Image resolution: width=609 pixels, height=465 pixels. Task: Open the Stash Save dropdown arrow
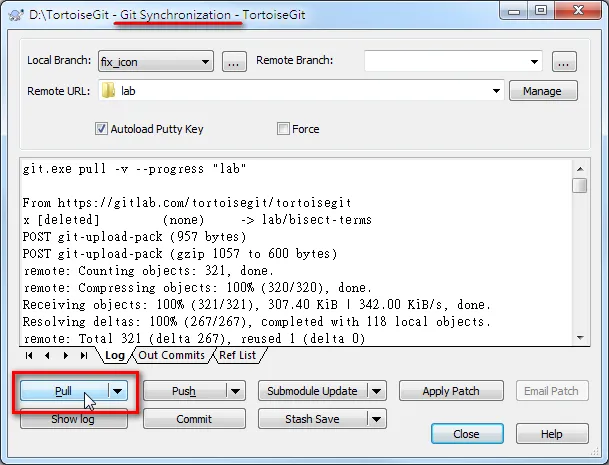376,419
